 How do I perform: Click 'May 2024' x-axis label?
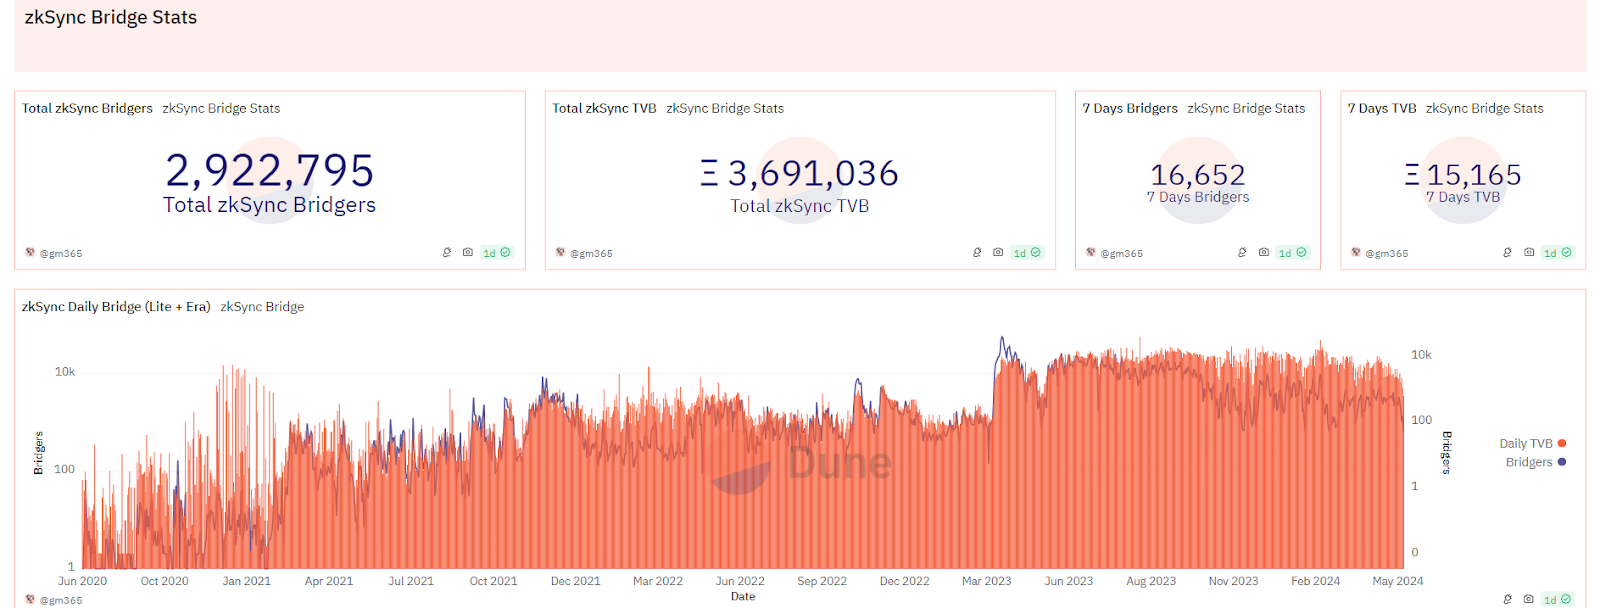(x=1397, y=581)
